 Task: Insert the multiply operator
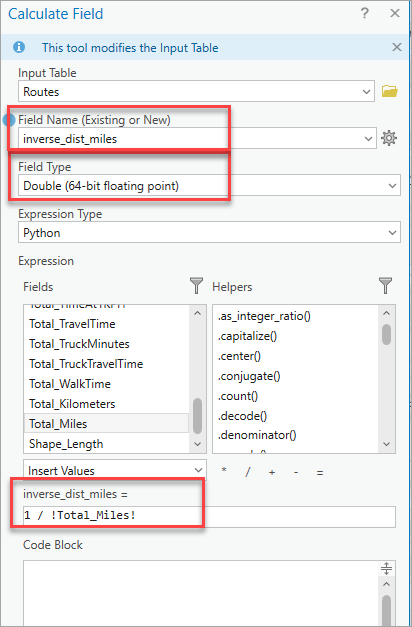224,471
